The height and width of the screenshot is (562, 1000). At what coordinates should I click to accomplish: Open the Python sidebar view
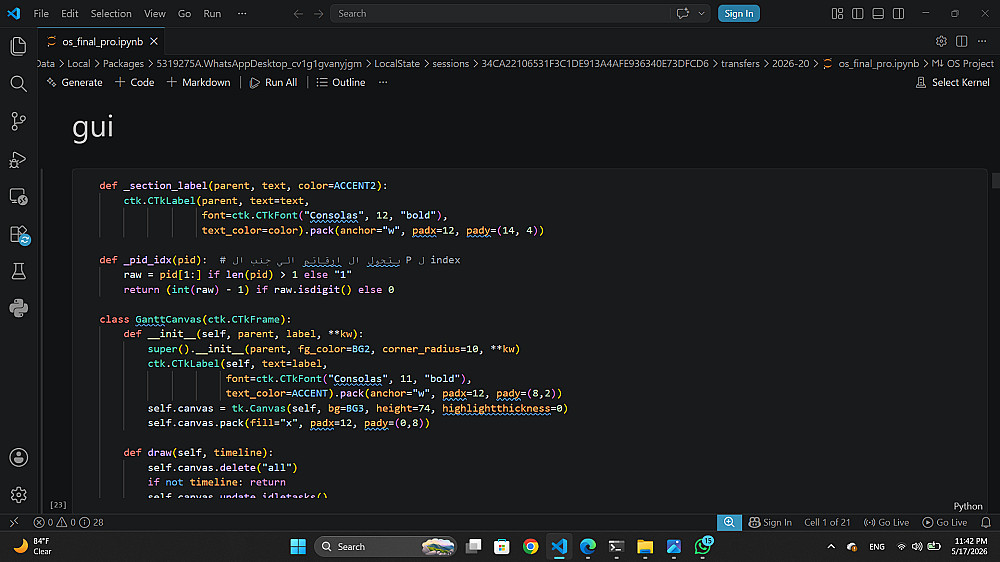click(x=18, y=309)
